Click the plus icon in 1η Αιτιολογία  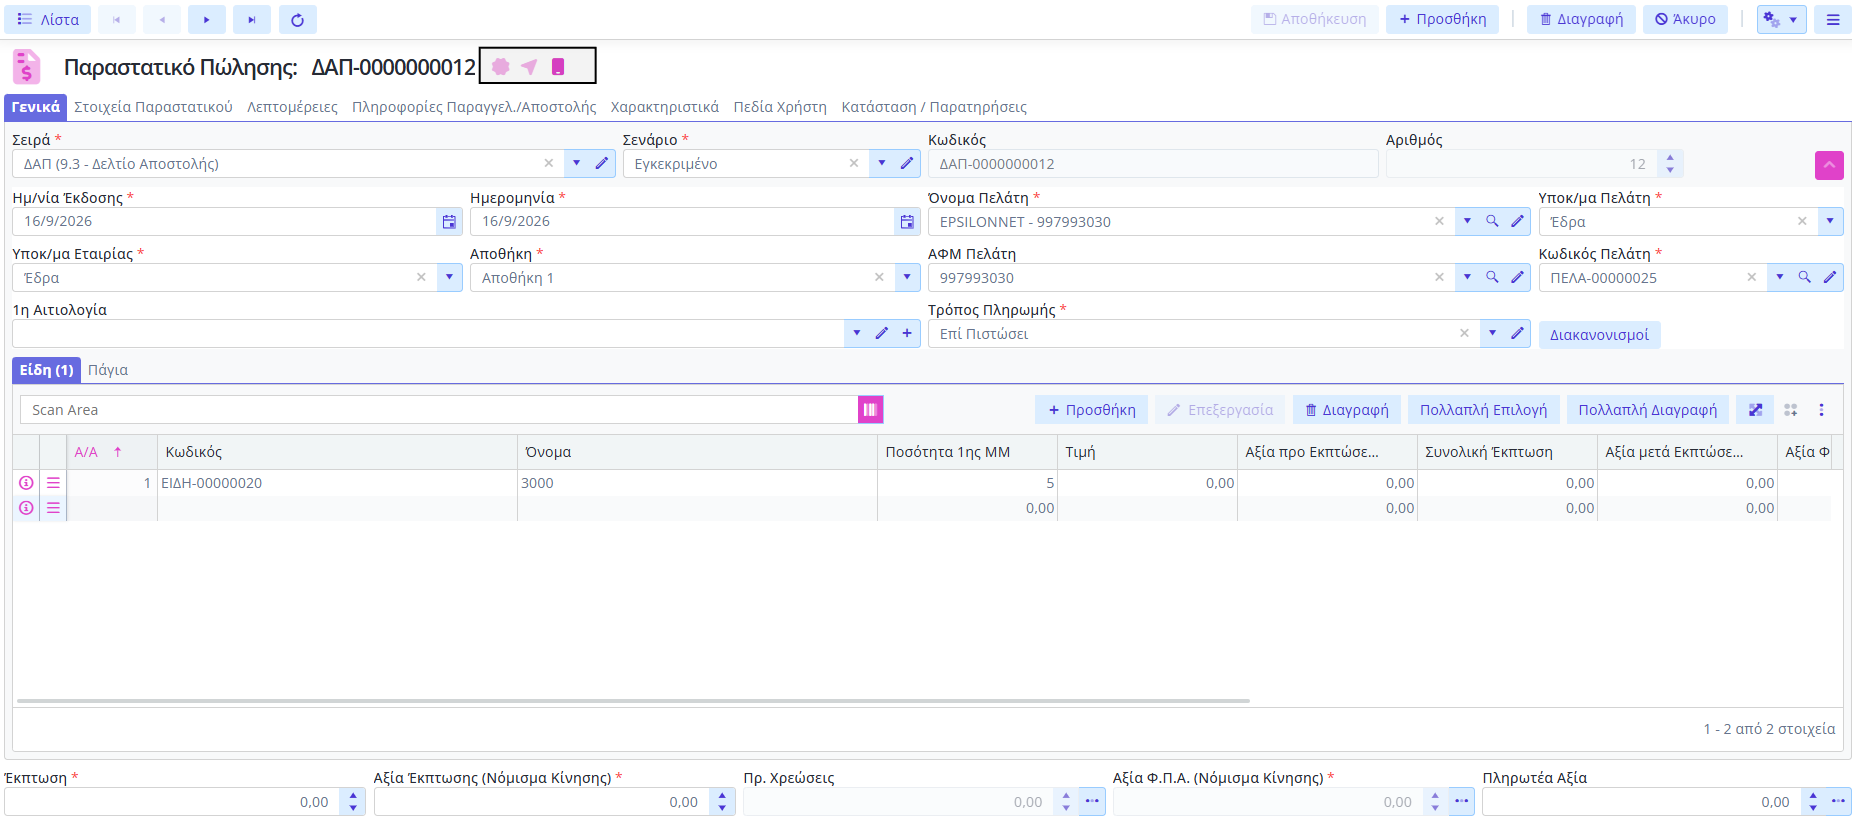[907, 333]
